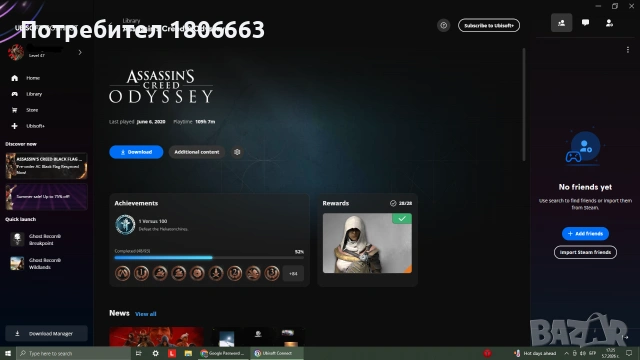640x360 pixels.
Task: Open File Explorer on the taskbar
Action: (188, 353)
